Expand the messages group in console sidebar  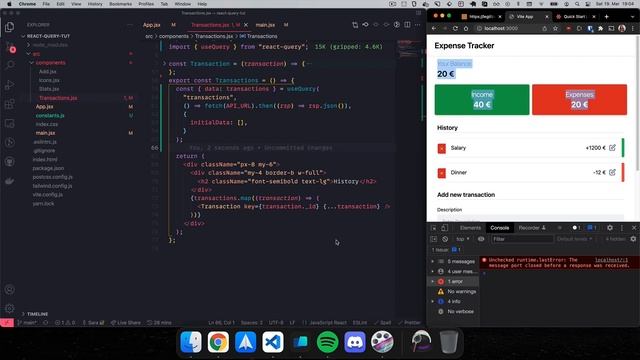click(433, 261)
